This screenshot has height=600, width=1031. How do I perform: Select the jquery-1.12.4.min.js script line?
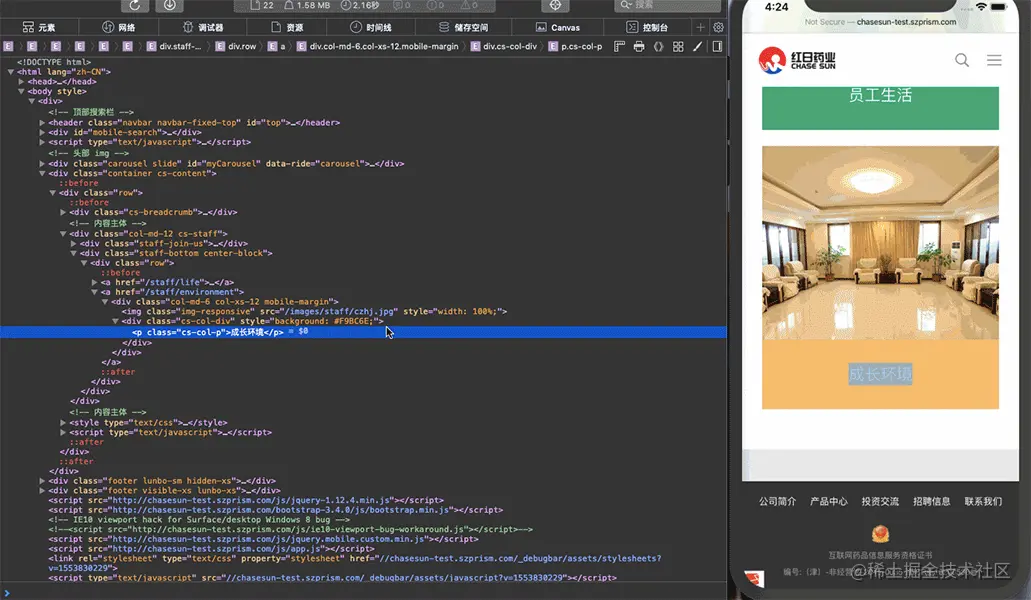pyautogui.click(x=246, y=500)
